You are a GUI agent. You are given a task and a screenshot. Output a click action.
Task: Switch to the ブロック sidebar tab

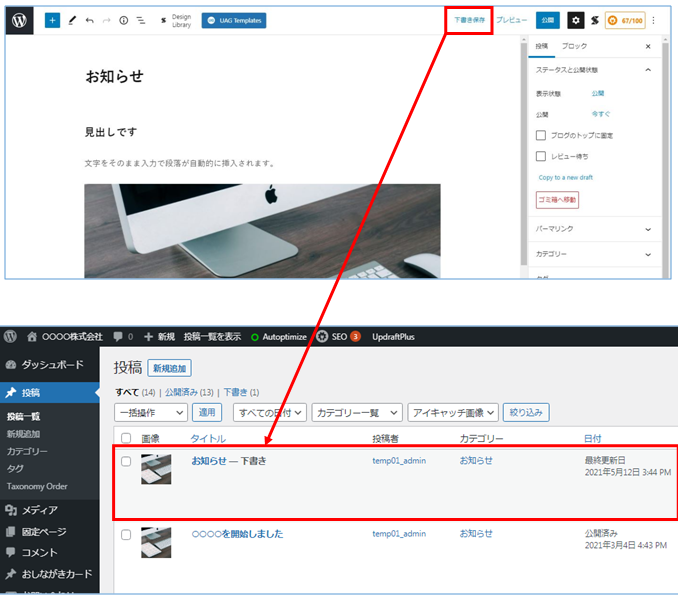pos(574,46)
